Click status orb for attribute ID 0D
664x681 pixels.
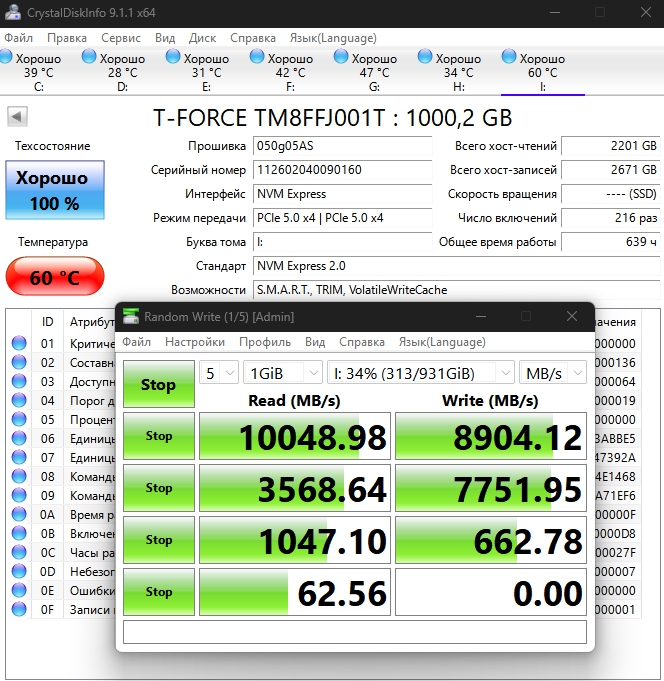point(19,571)
